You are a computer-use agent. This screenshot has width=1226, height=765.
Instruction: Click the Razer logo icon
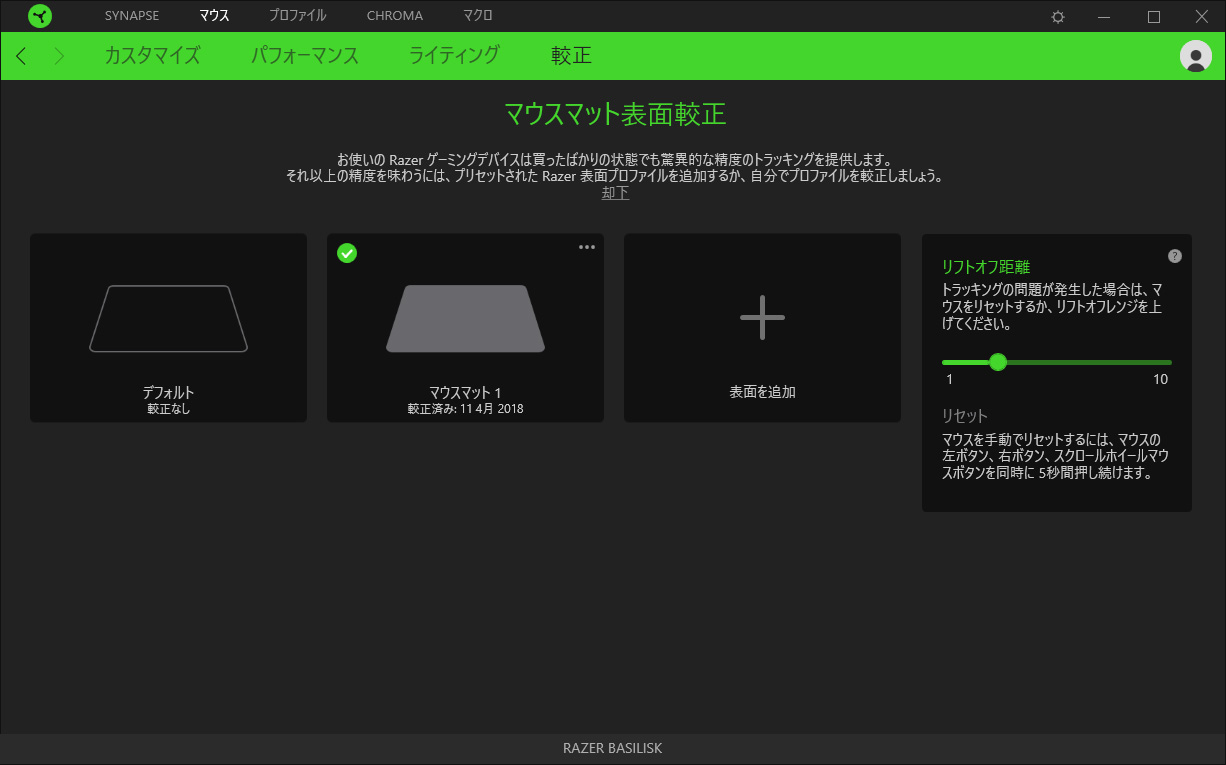pyautogui.click(x=40, y=16)
